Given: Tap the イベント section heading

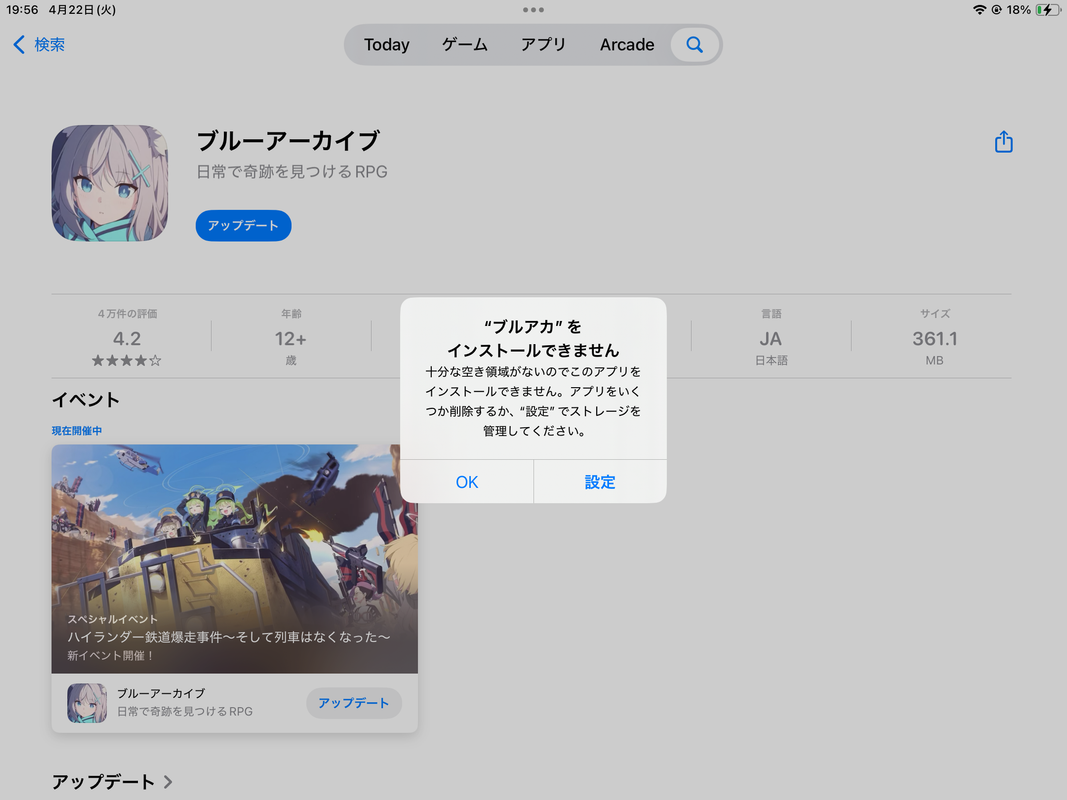Looking at the screenshot, I should pyautogui.click(x=86, y=399).
